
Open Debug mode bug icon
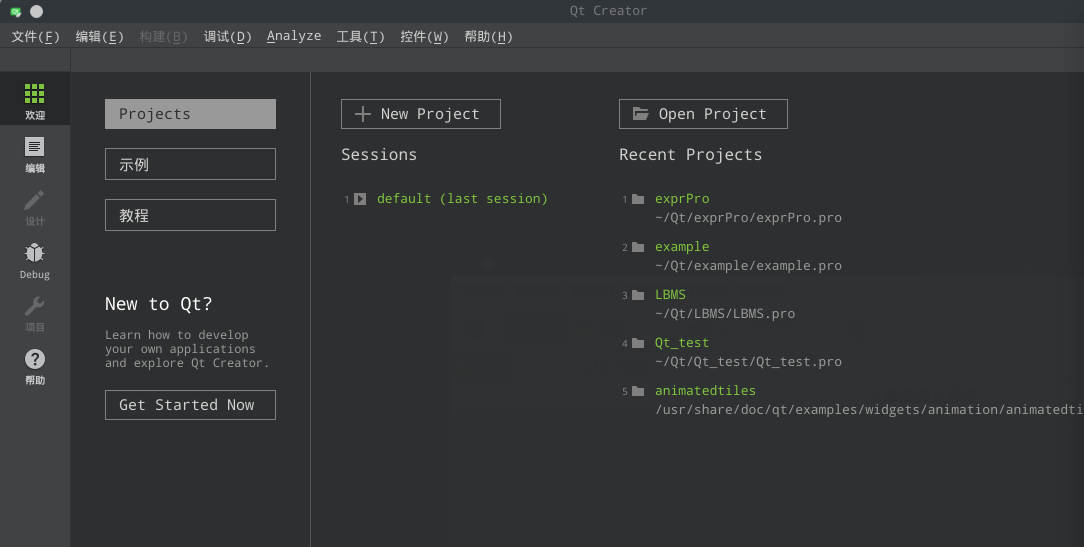pos(34,254)
